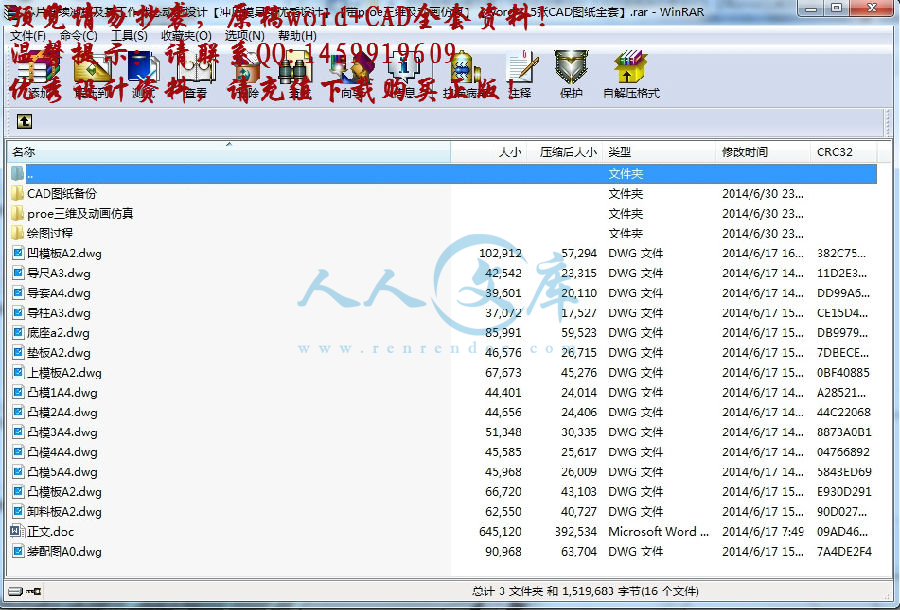This screenshot has height=610, width=900.
Task: Click the DWG file icon beside 凹模板A2.dwg
Action: coord(18,253)
